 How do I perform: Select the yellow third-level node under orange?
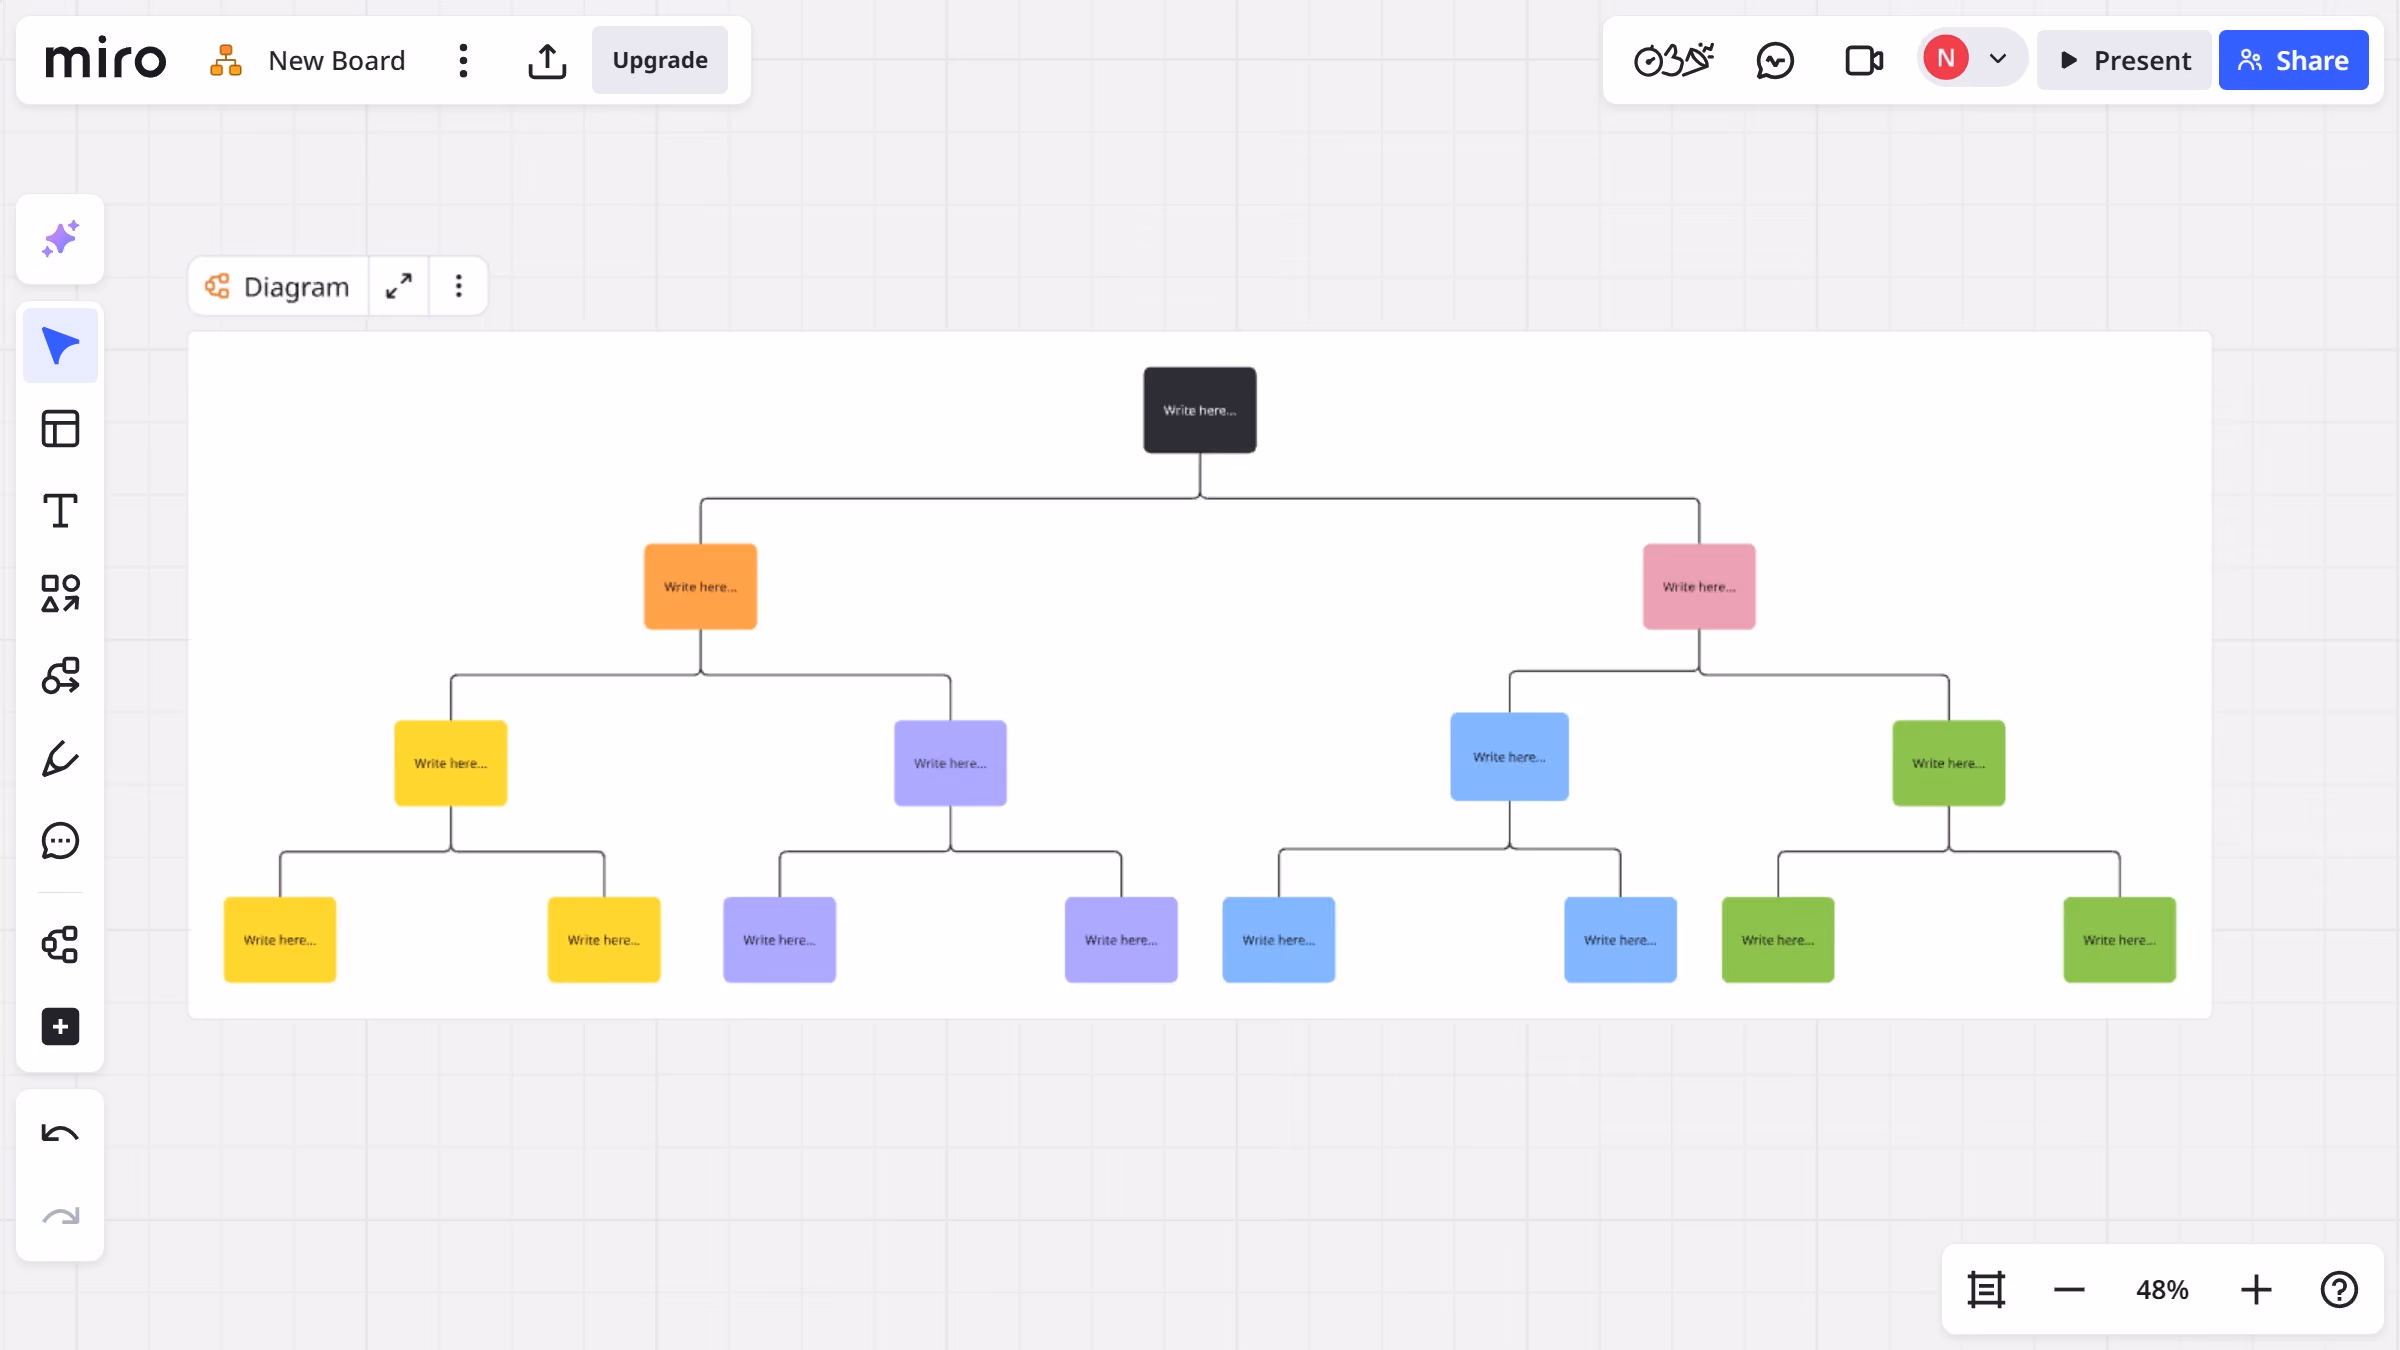(x=451, y=763)
